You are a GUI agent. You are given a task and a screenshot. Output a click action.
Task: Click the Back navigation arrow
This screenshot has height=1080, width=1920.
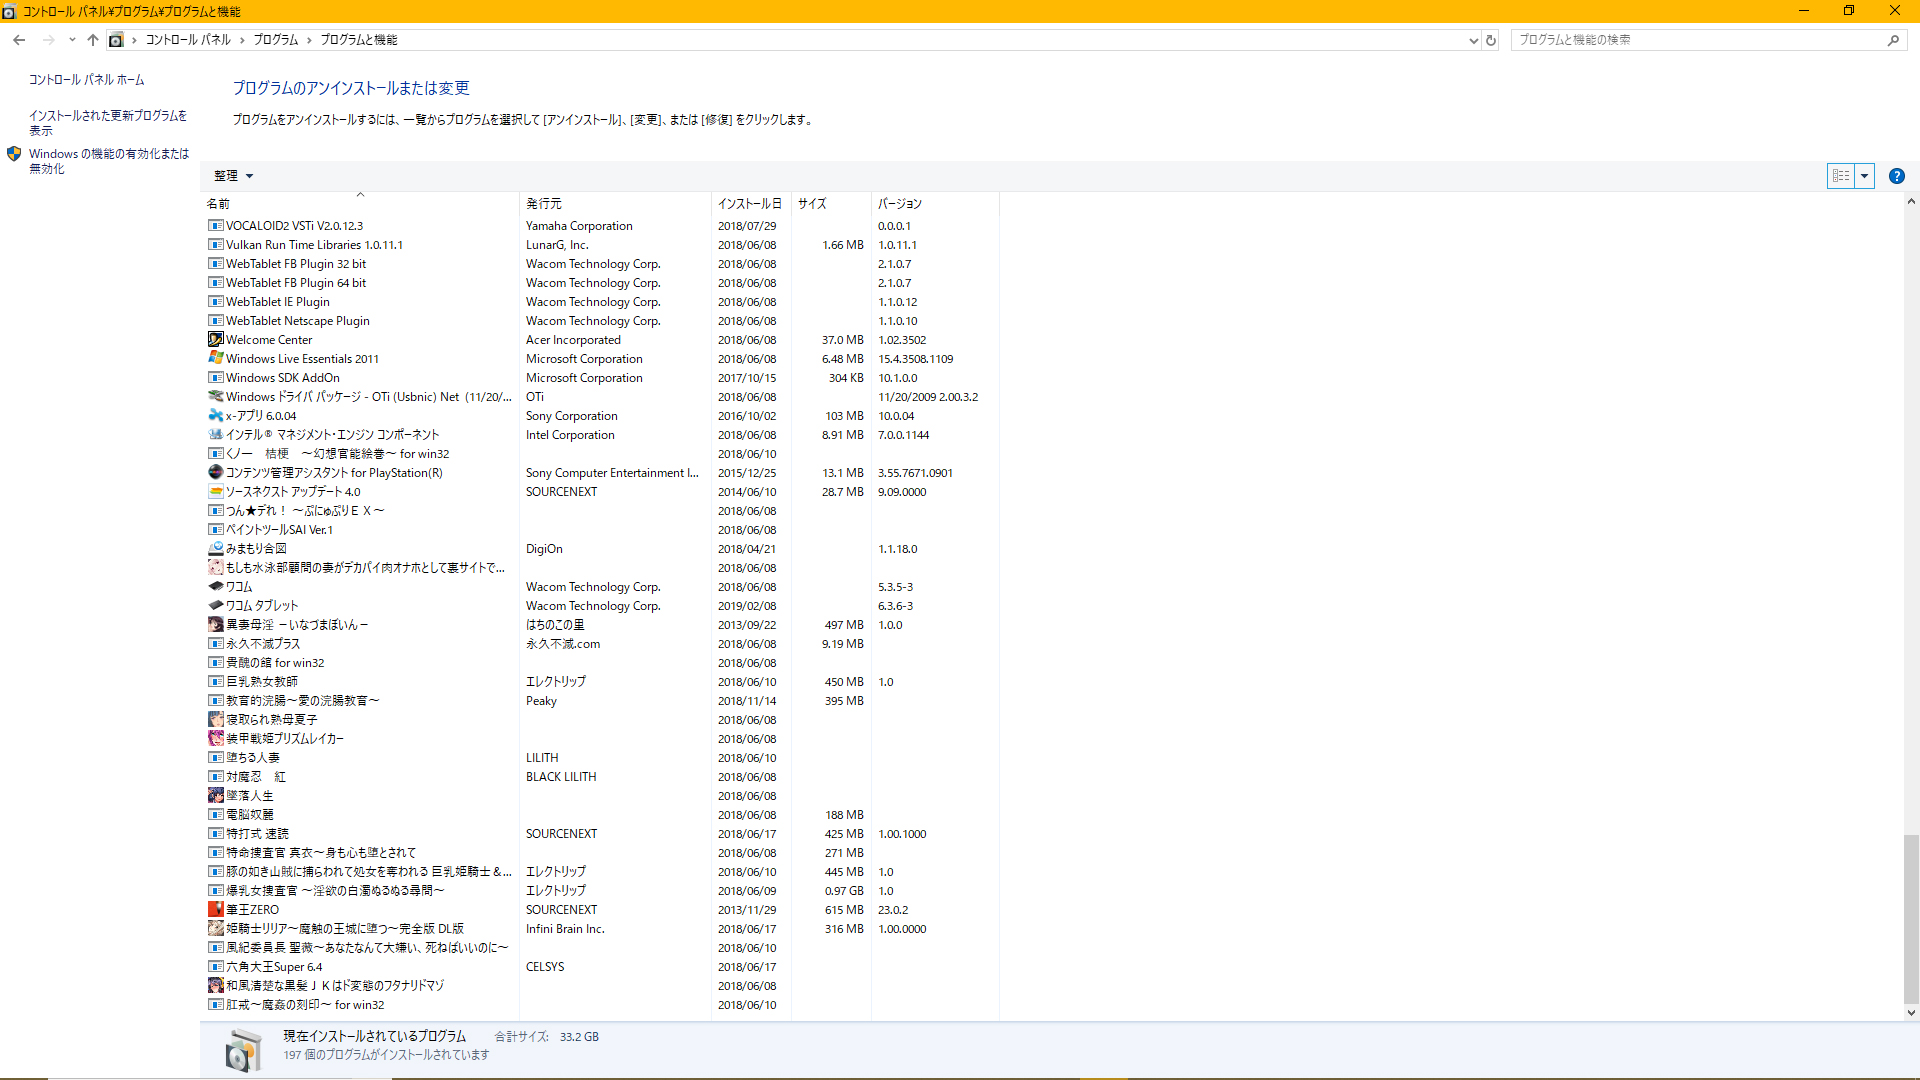tap(19, 40)
